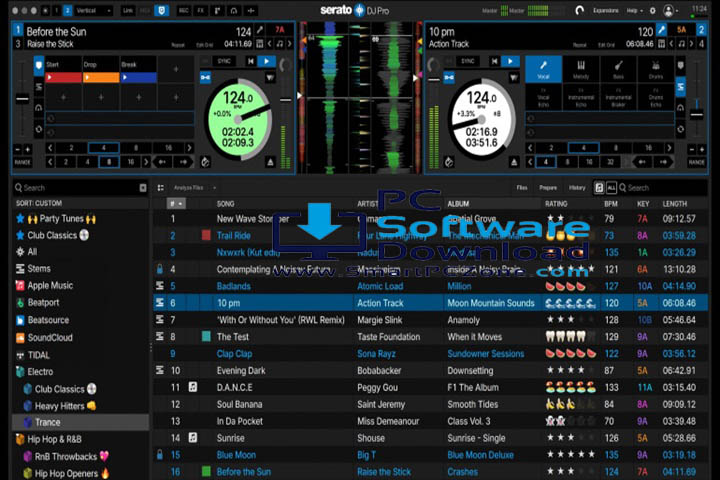Open the Prepare tab

[x=548, y=187]
